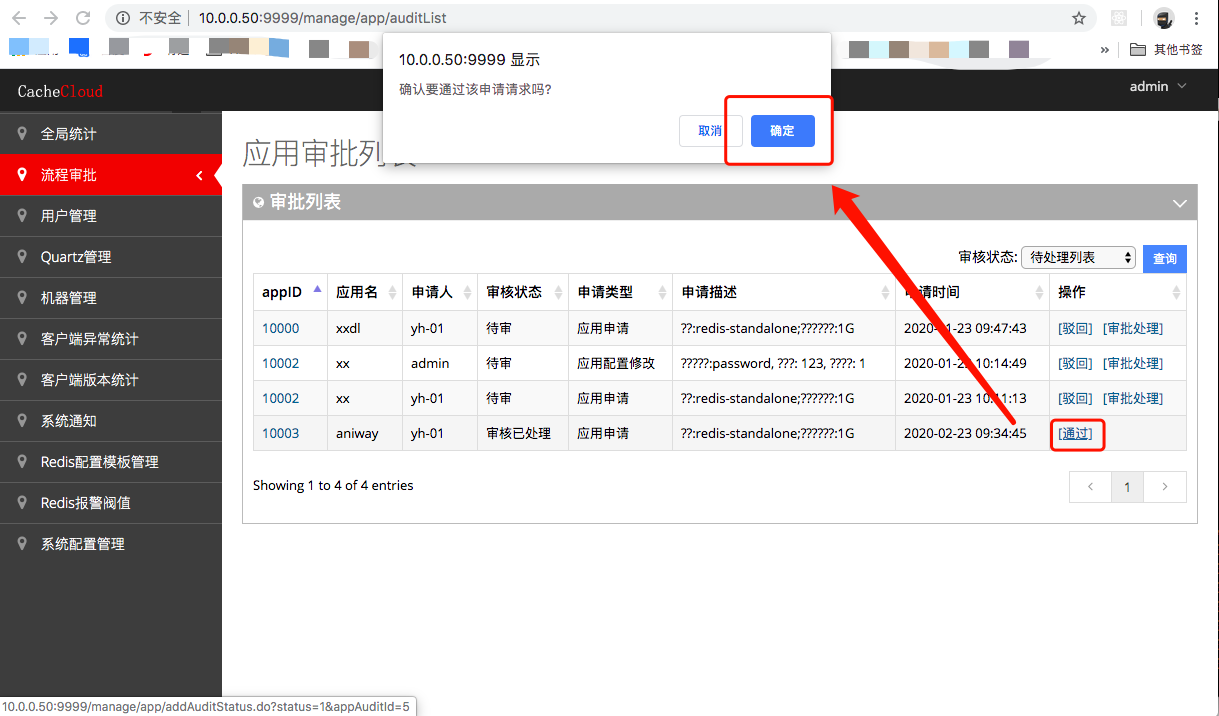Click CacheCloud logo
The width and height of the screenshot is (1219, 716).
pyautogui.click(x=60, y=91)
